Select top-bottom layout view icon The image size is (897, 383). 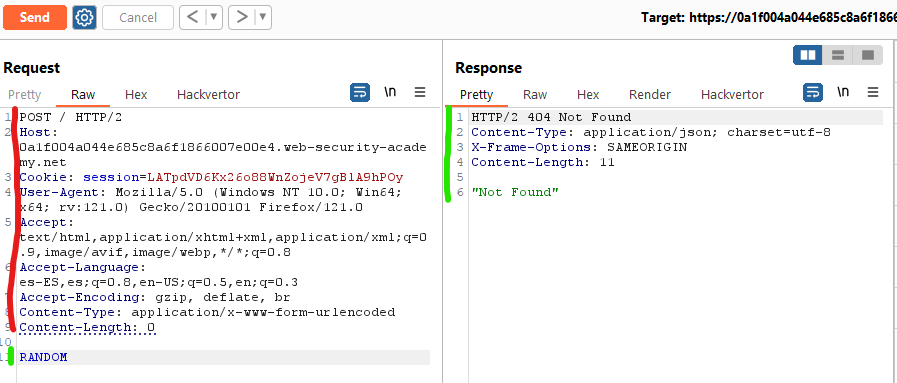[x=838, y=55]
